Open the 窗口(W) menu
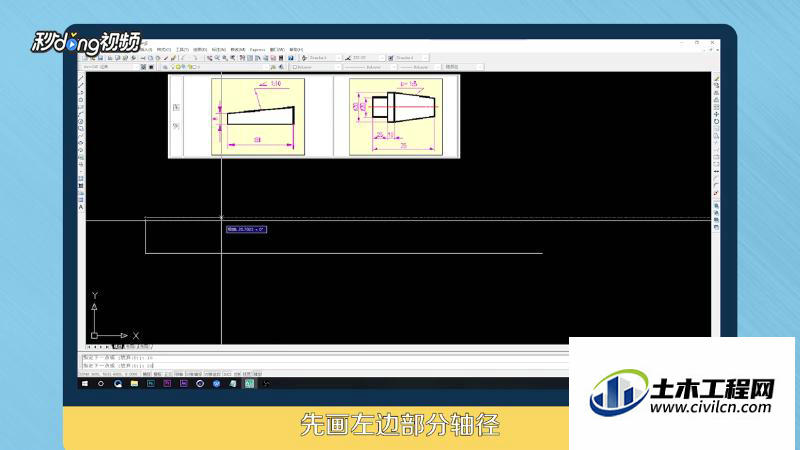Image resolution: width=800 pixels, height=450 pixels. click(277, 49)
